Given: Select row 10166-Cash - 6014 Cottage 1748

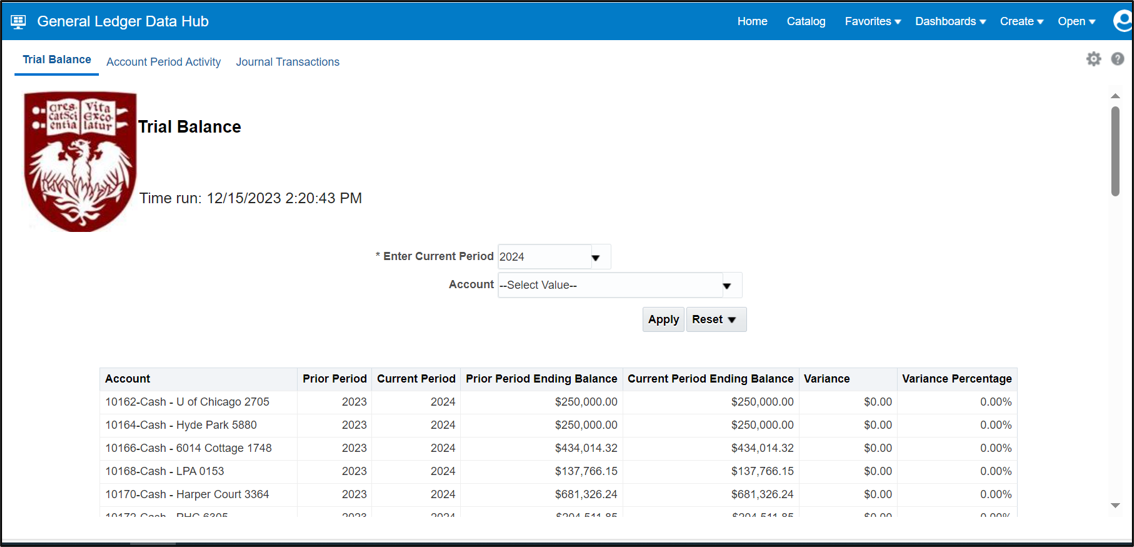Looking at the screenshot, I should [x=558, y=448].
